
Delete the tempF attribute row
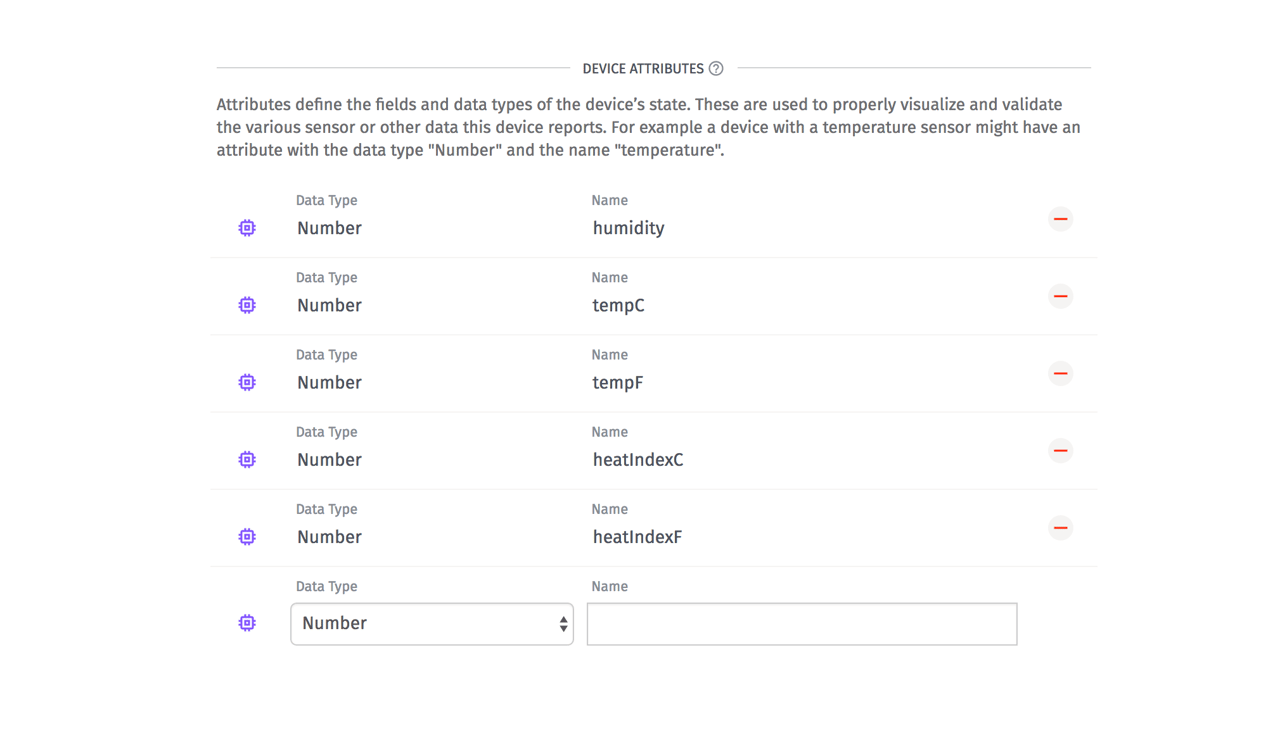1060,374
